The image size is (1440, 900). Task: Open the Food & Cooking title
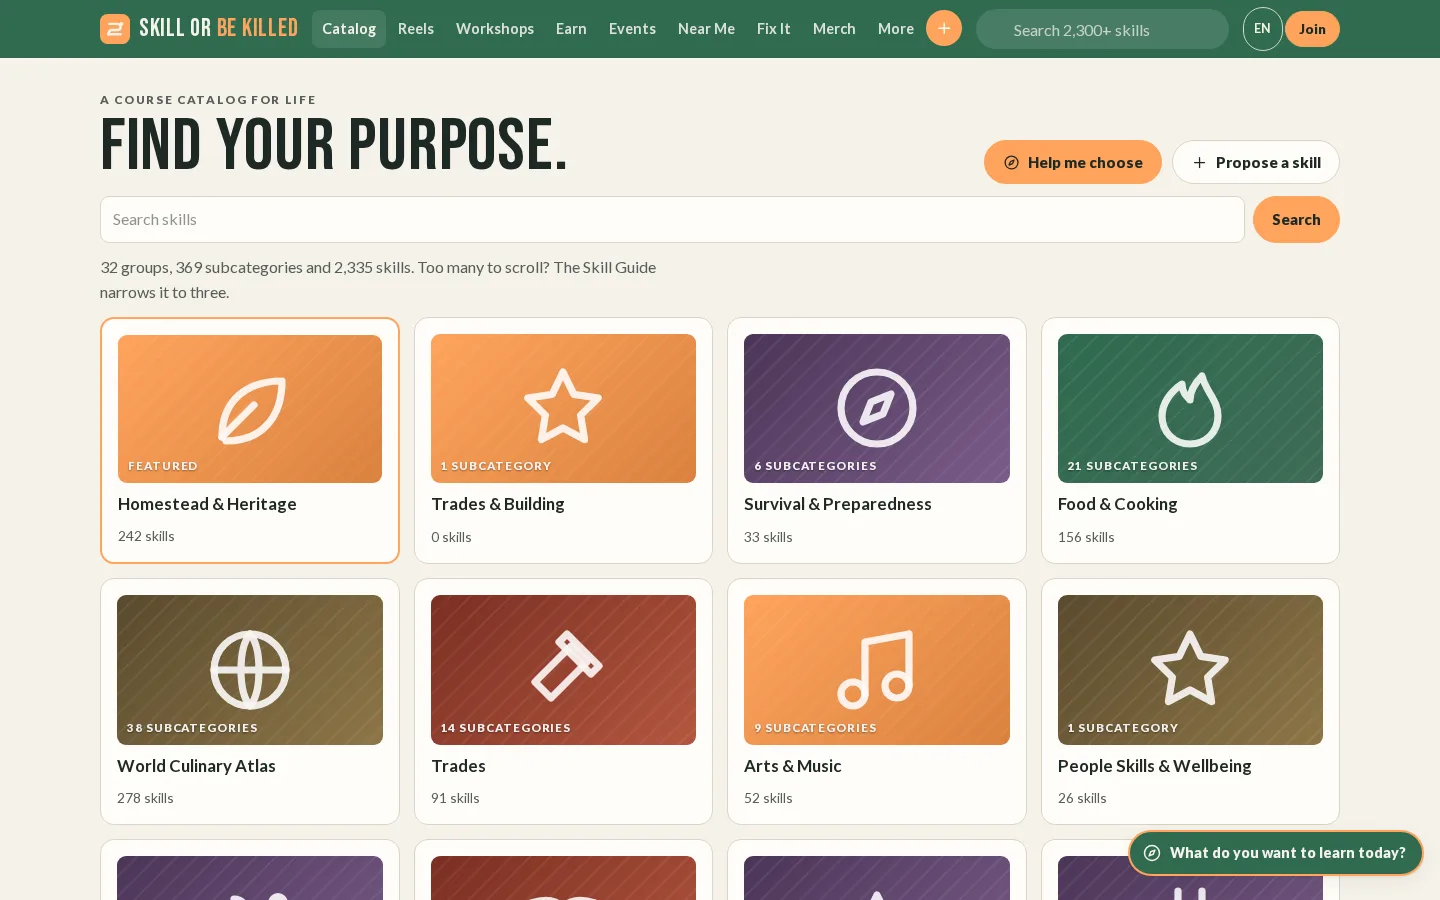tap(1118, 504)
